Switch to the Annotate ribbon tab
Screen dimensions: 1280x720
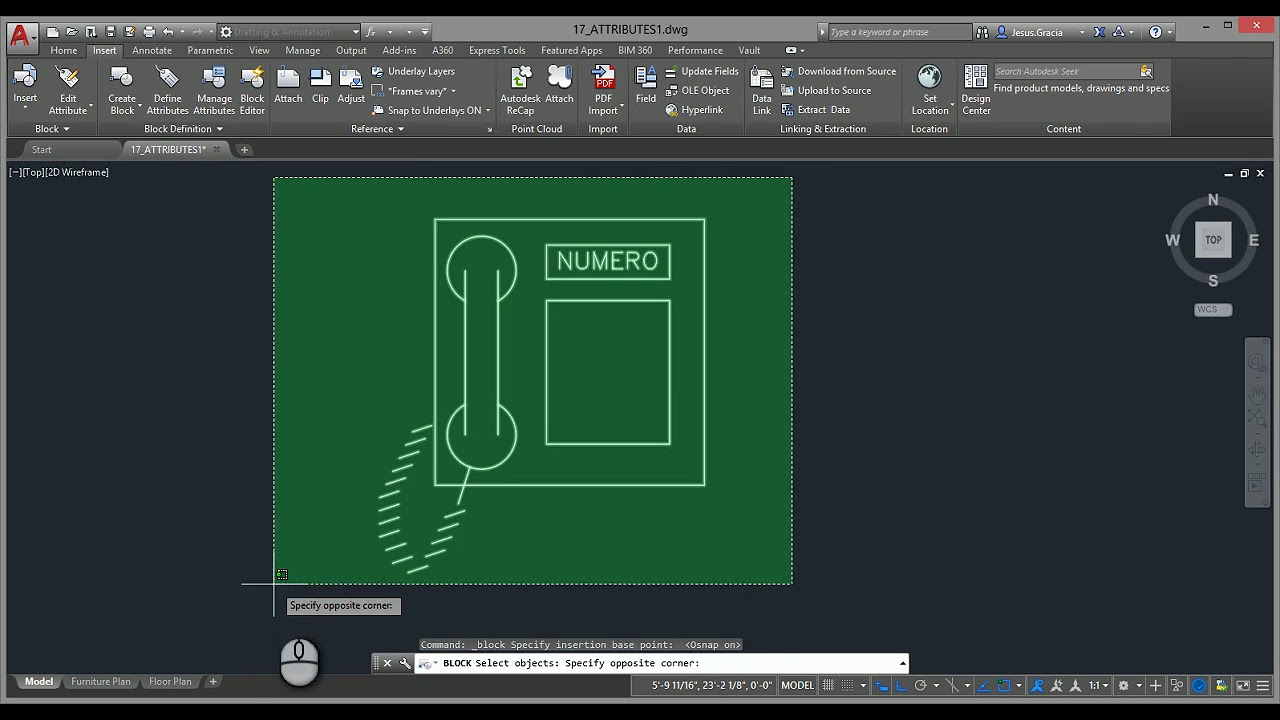tap(152, 50)
